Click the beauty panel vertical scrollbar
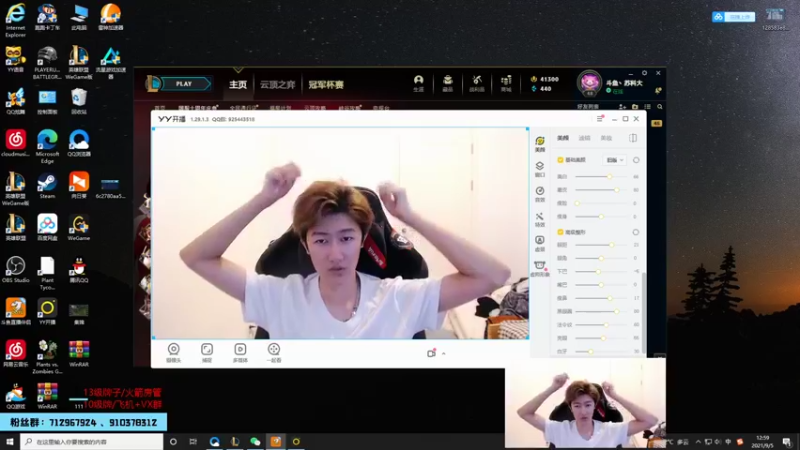 [x=643, y=311]
